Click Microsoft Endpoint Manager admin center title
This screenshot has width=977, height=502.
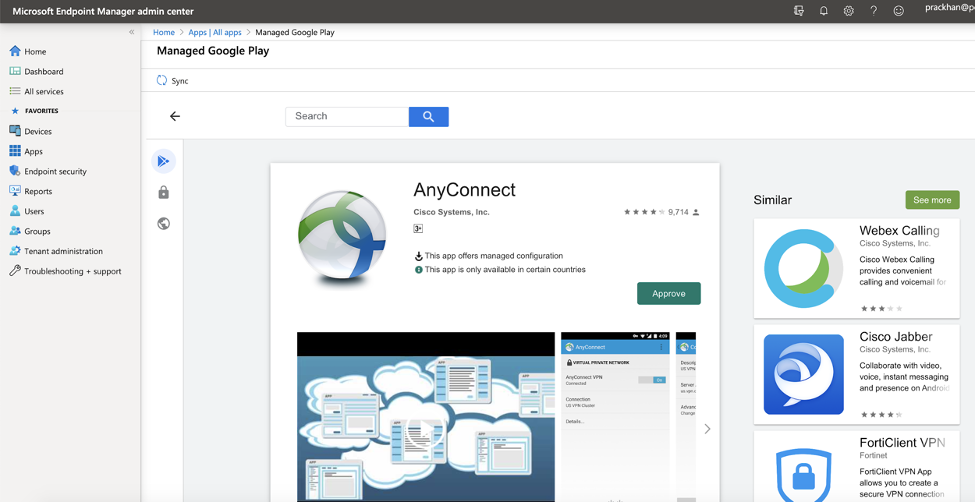pos(103,11)
